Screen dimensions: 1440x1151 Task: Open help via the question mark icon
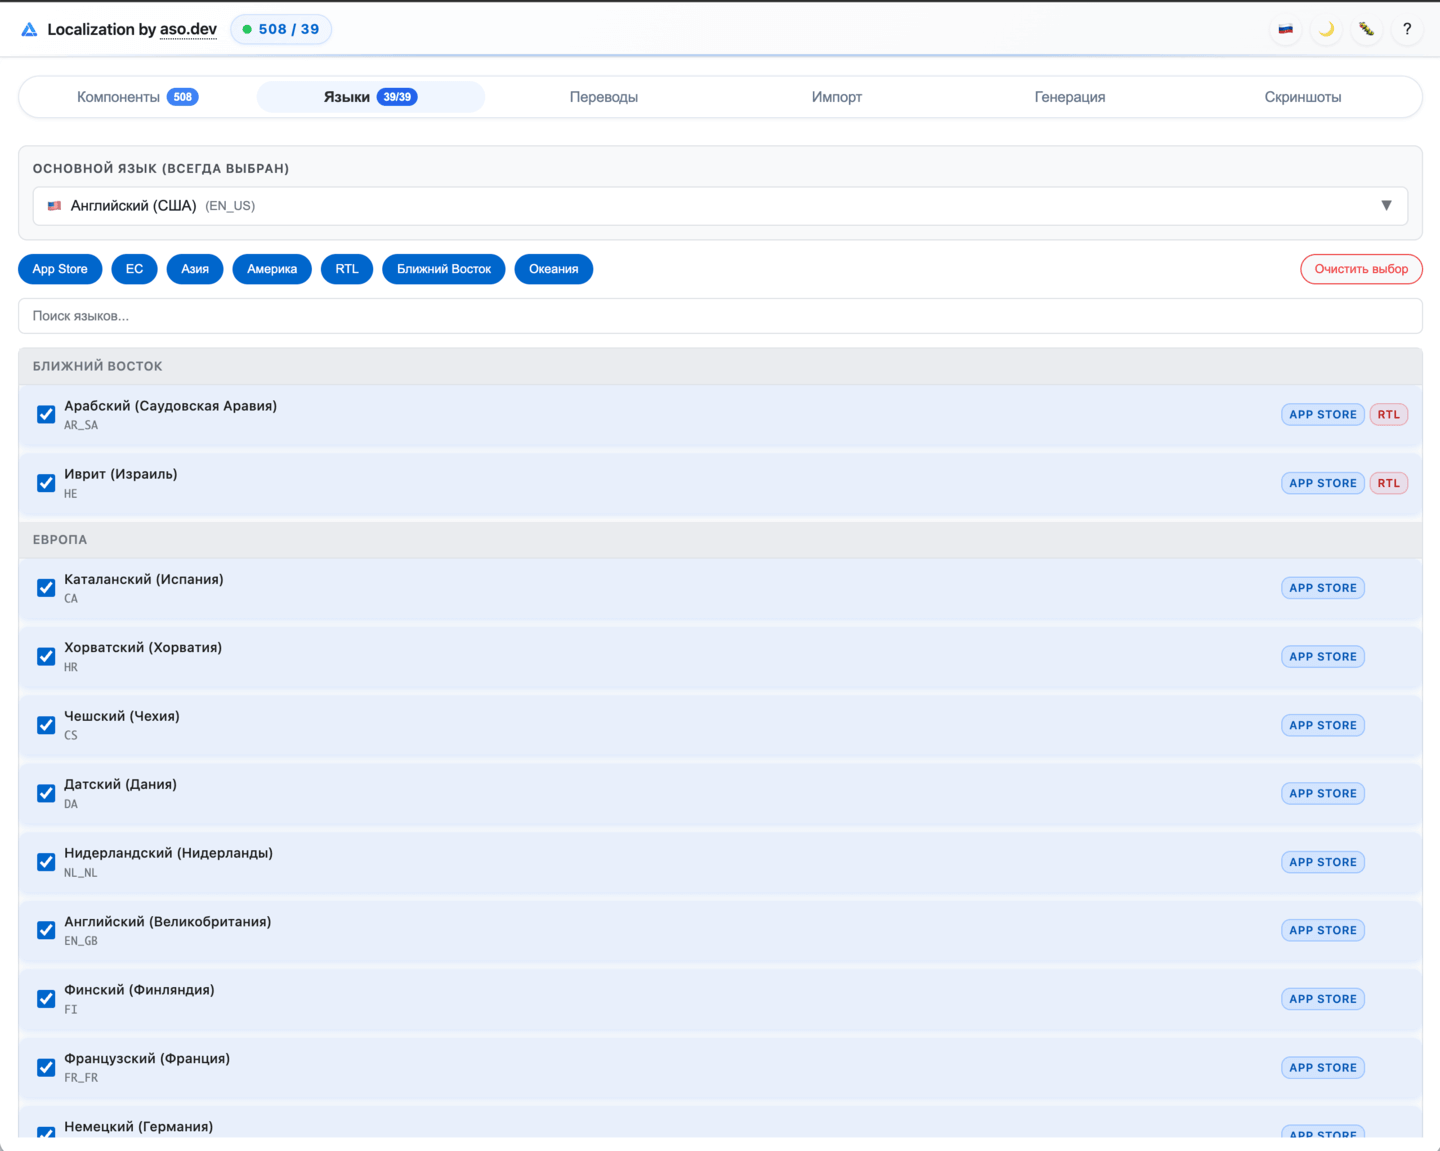1406,29
